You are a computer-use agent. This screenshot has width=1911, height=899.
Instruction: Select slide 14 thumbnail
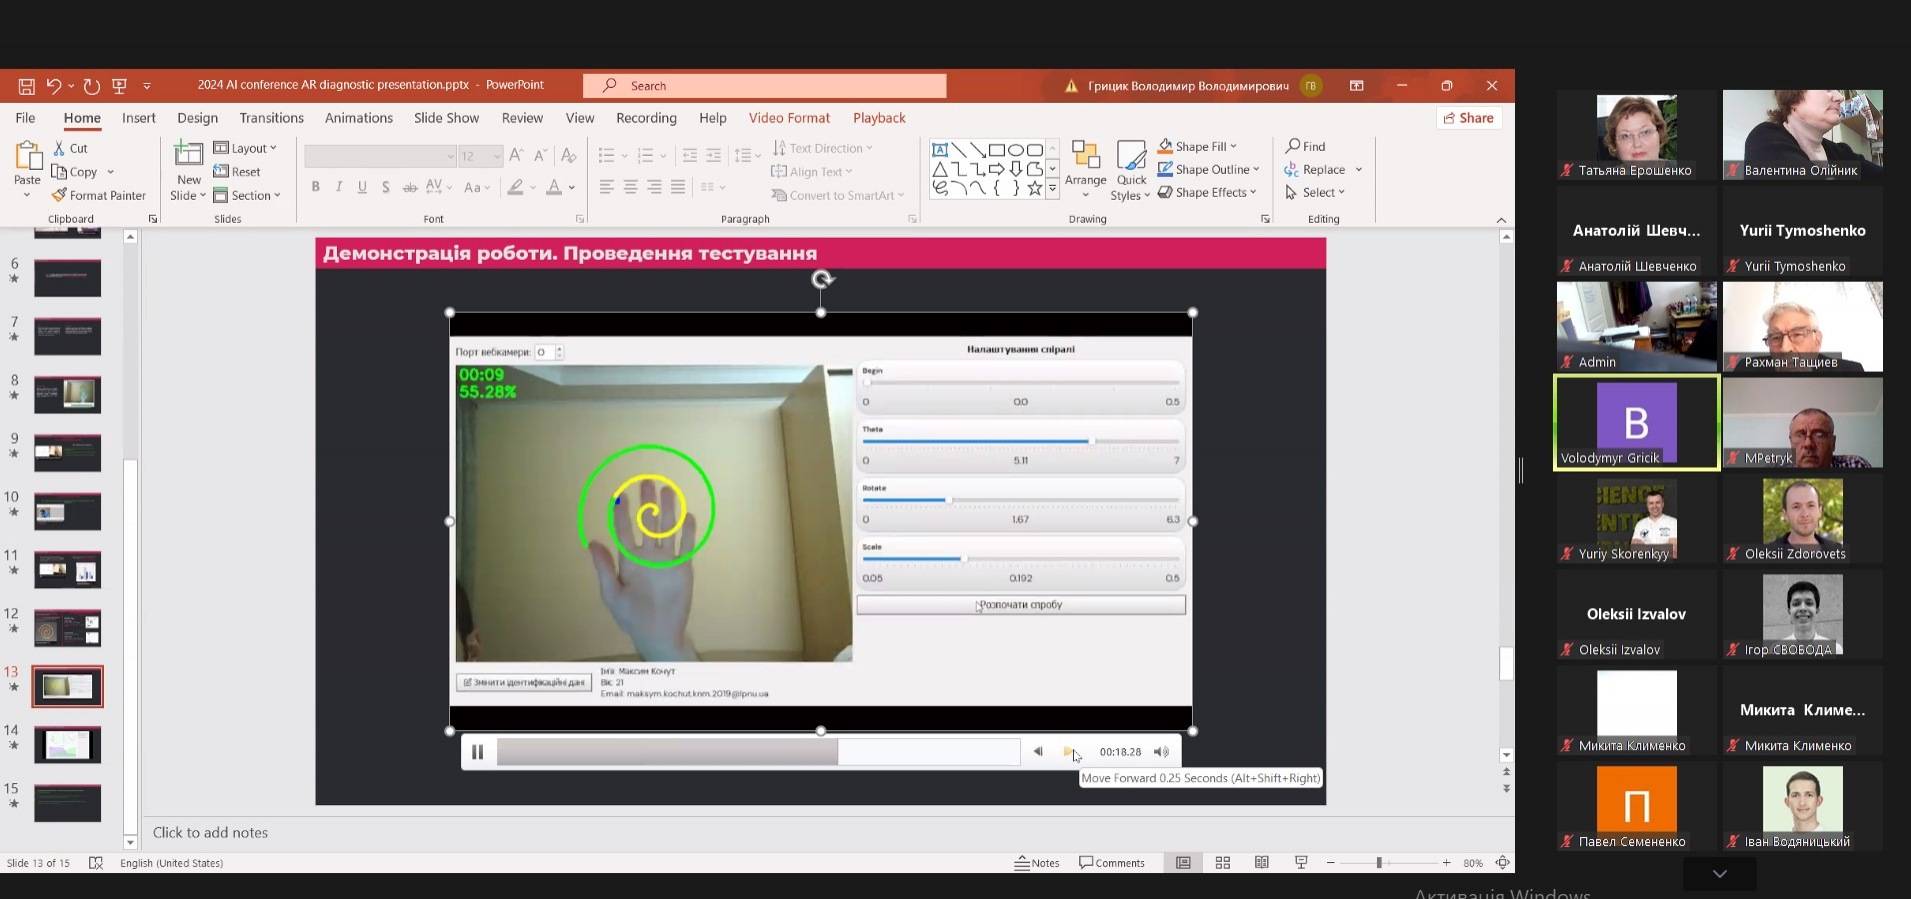tap(67, 745)
